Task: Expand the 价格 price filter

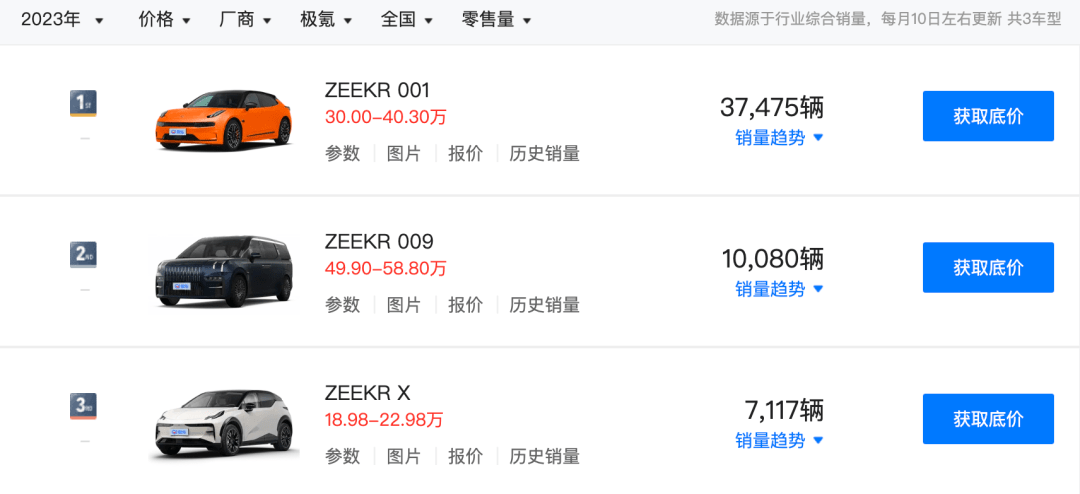Action: pos(164,19)
